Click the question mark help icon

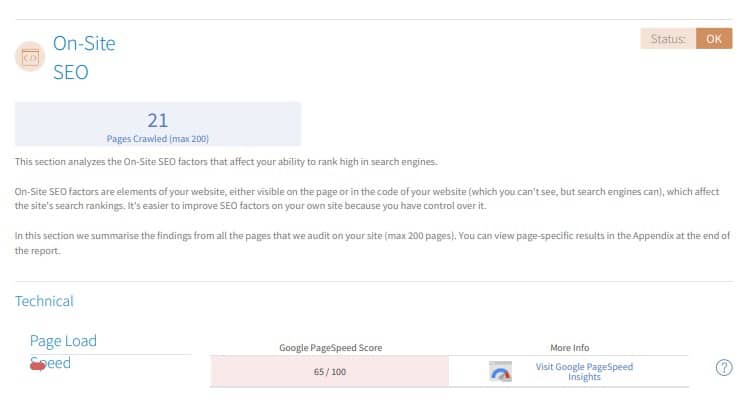(724, 368)
